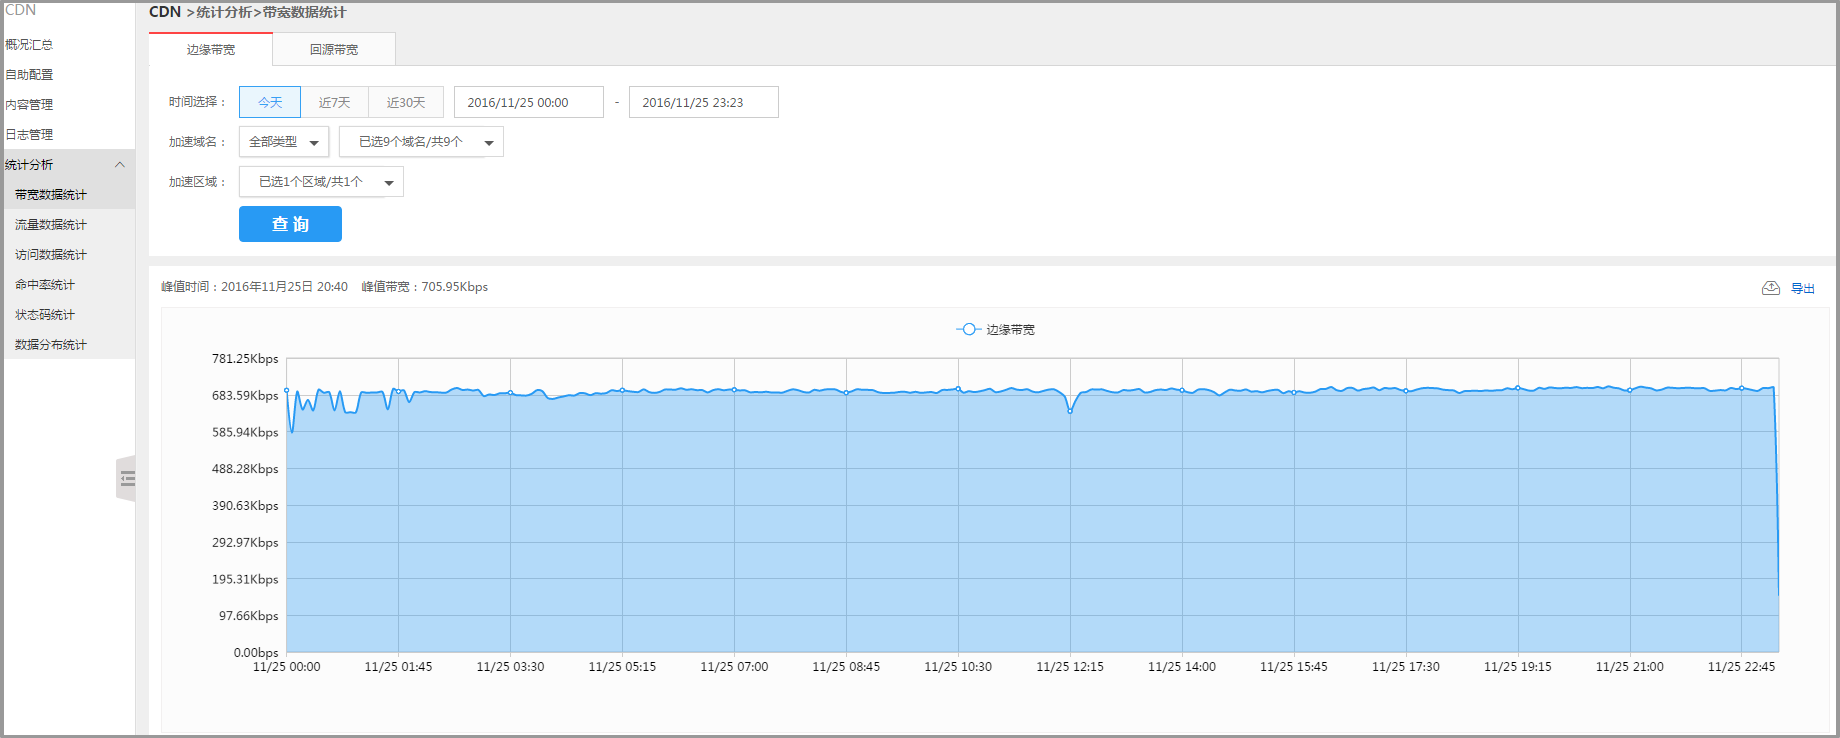1840x738 pixels.
Task: Toggle the 边缘带宽 legend series marker
Action: pos(968,329)
